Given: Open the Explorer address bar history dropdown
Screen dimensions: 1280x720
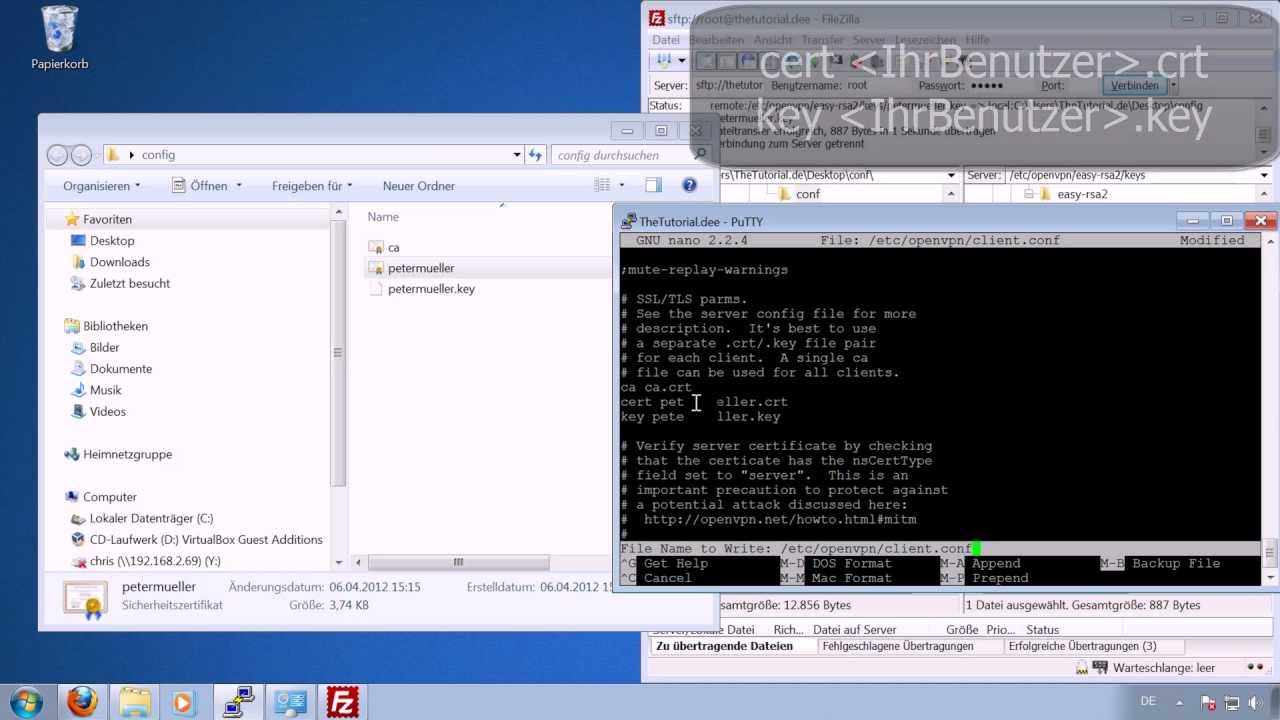Looking at the screenshot, I should [x=517, y=155].
